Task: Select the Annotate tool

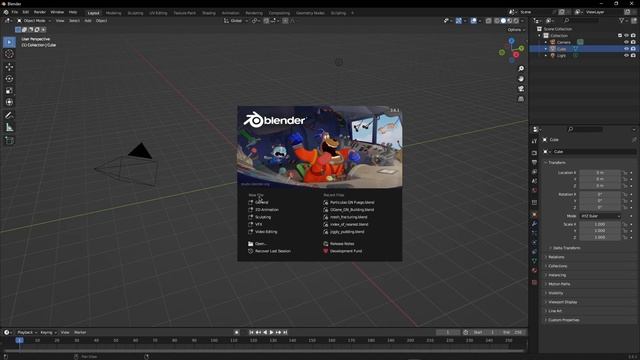Action: pyautogui.click(x=9, y=116)
